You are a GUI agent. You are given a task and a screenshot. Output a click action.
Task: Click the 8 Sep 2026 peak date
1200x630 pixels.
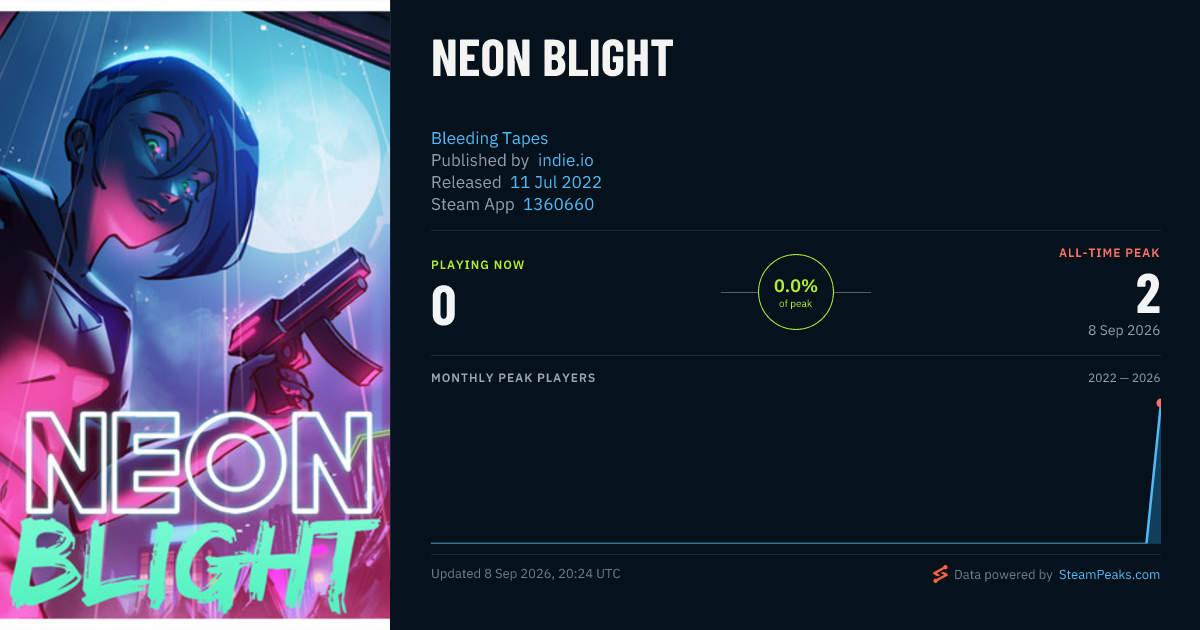[1125, 330]
